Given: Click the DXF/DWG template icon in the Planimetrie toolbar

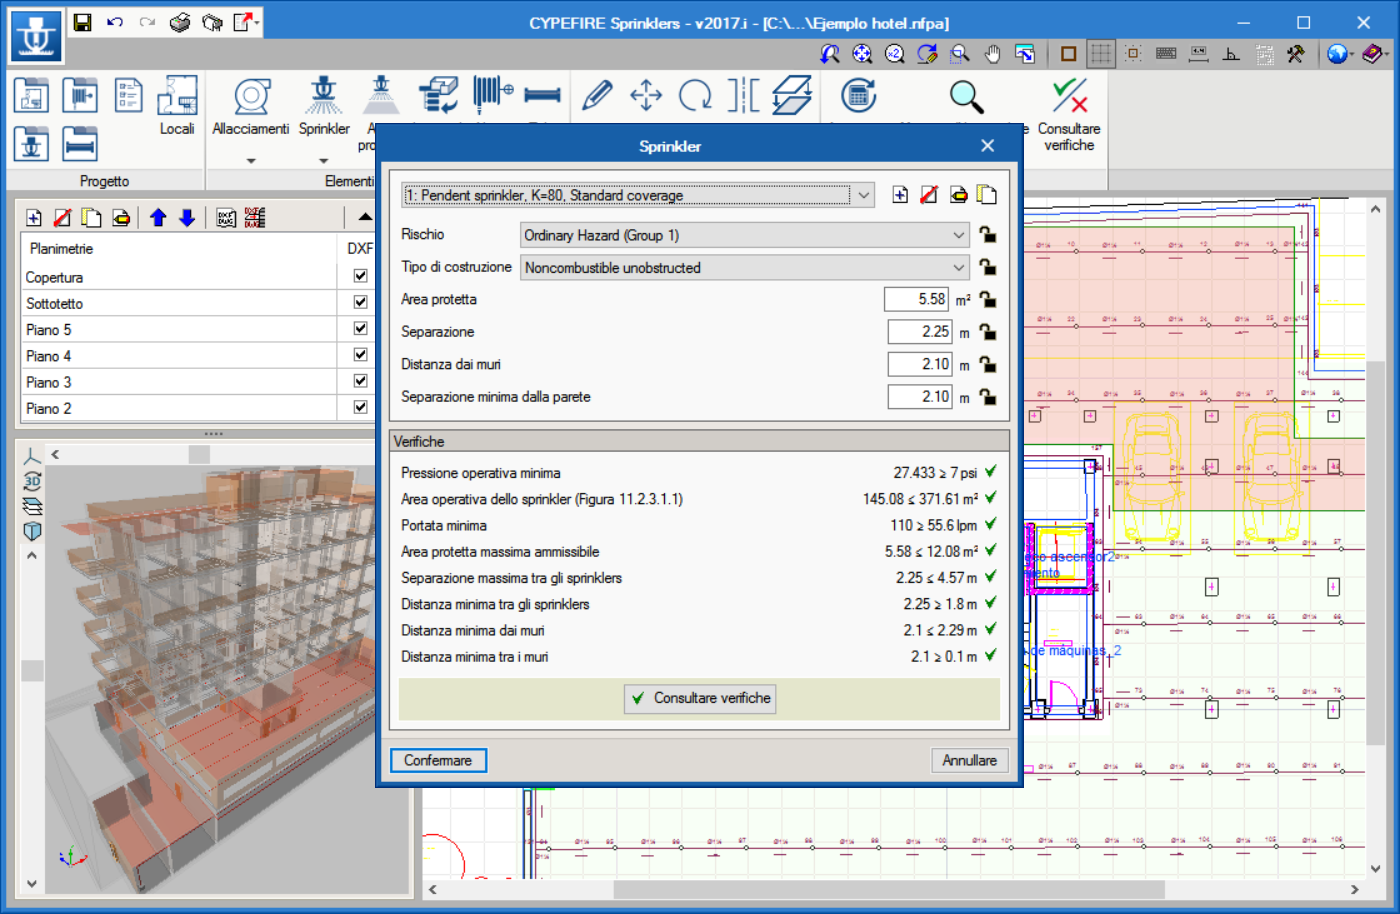Looking at the screenshot, I should click(226, 217).
